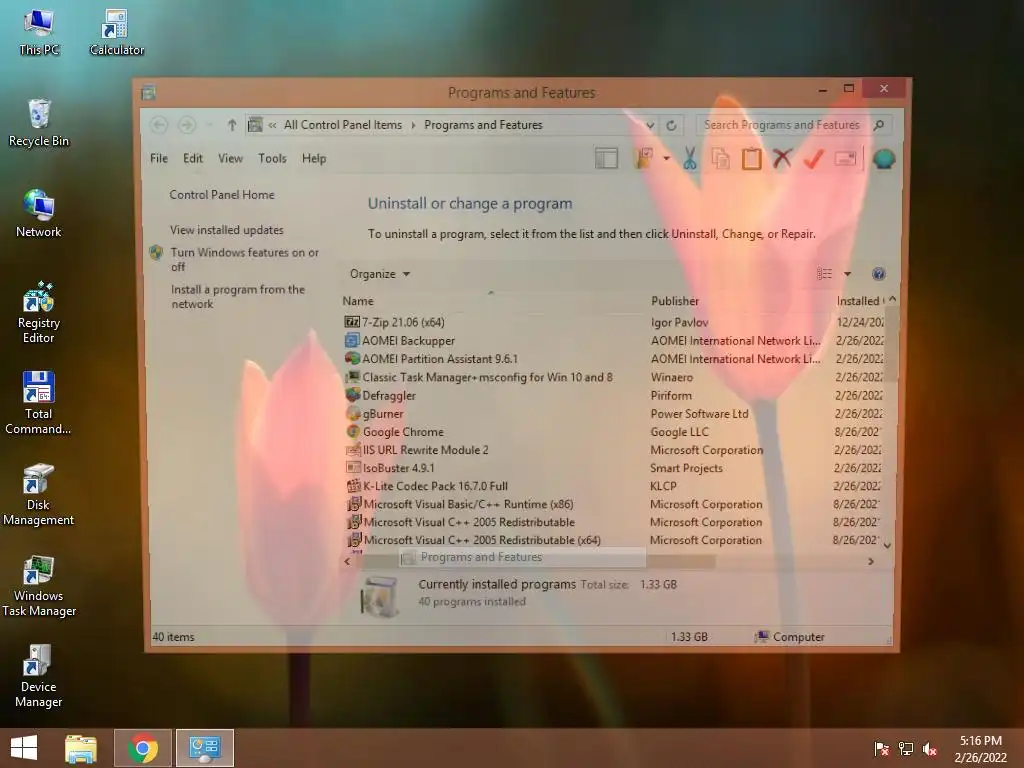Open the Organize dropdown
1024x768 pixels.
pos(379,274)
